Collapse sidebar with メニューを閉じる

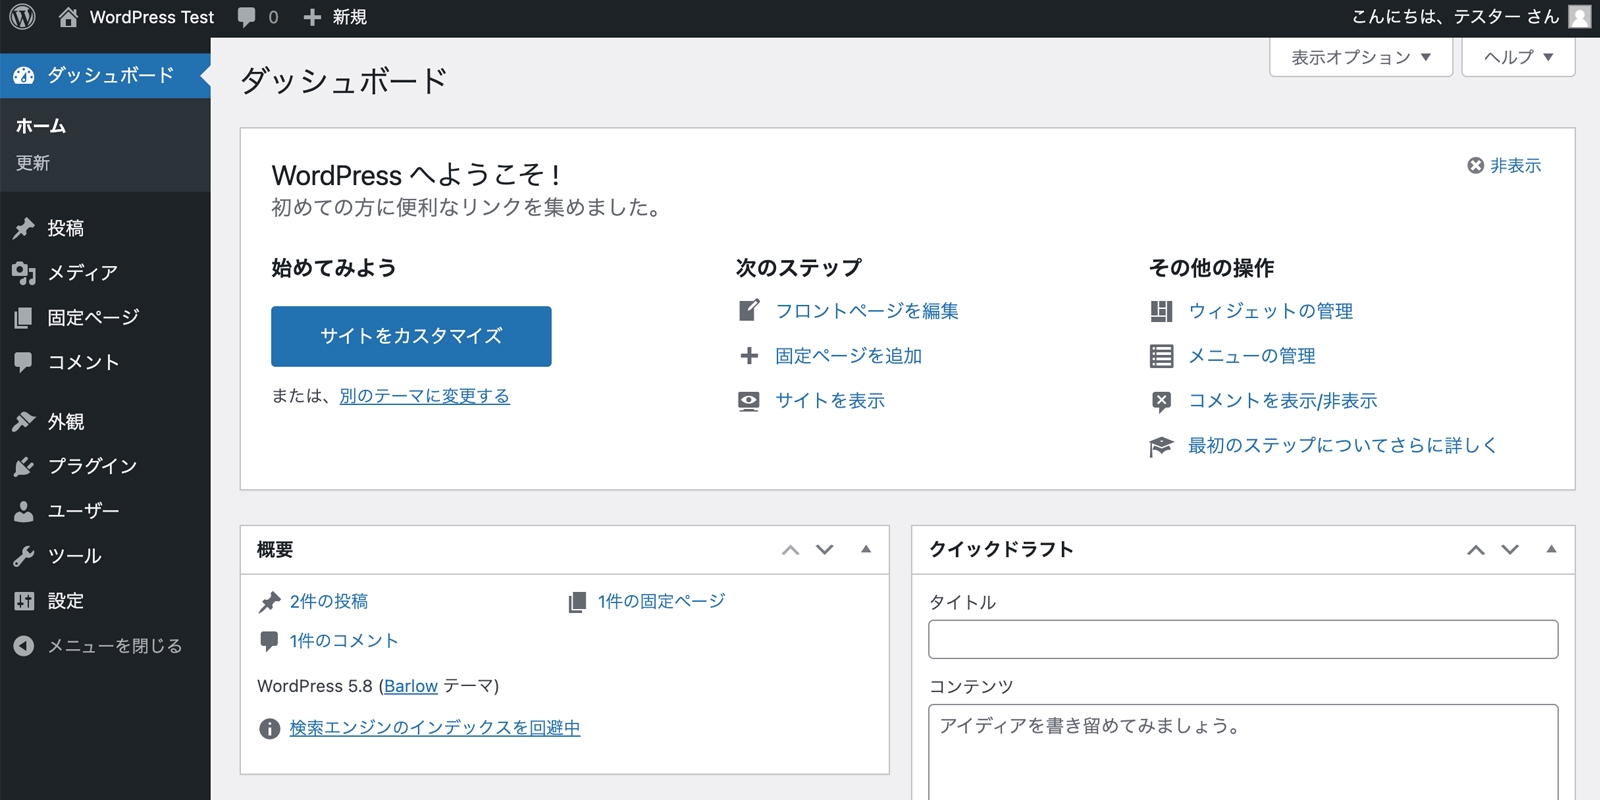coord(114,646)
